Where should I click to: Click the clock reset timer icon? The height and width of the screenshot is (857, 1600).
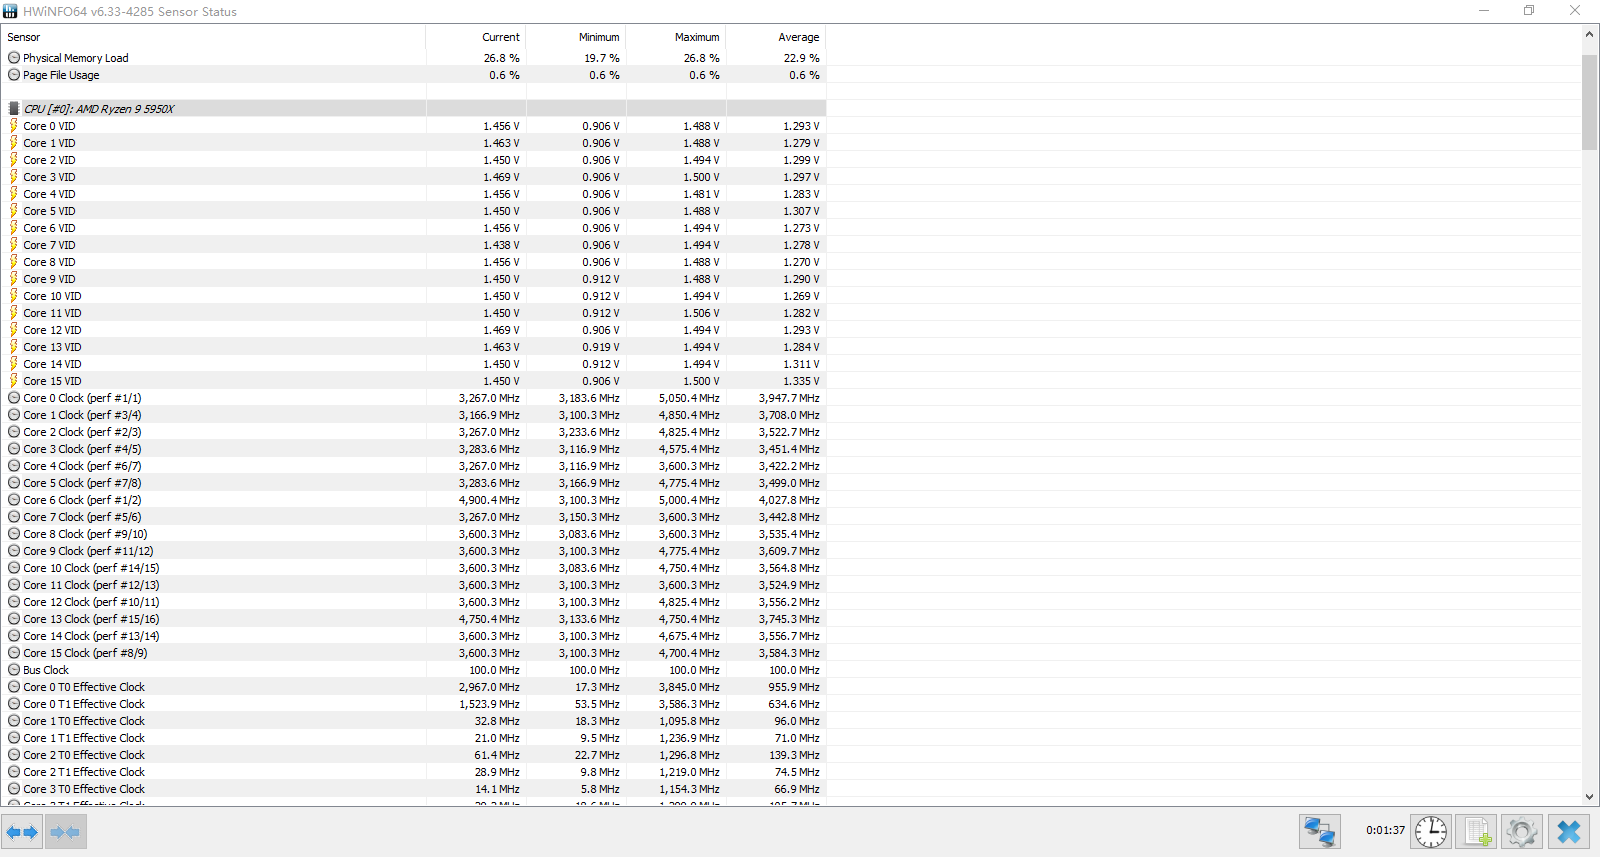tap(1430, 831)
